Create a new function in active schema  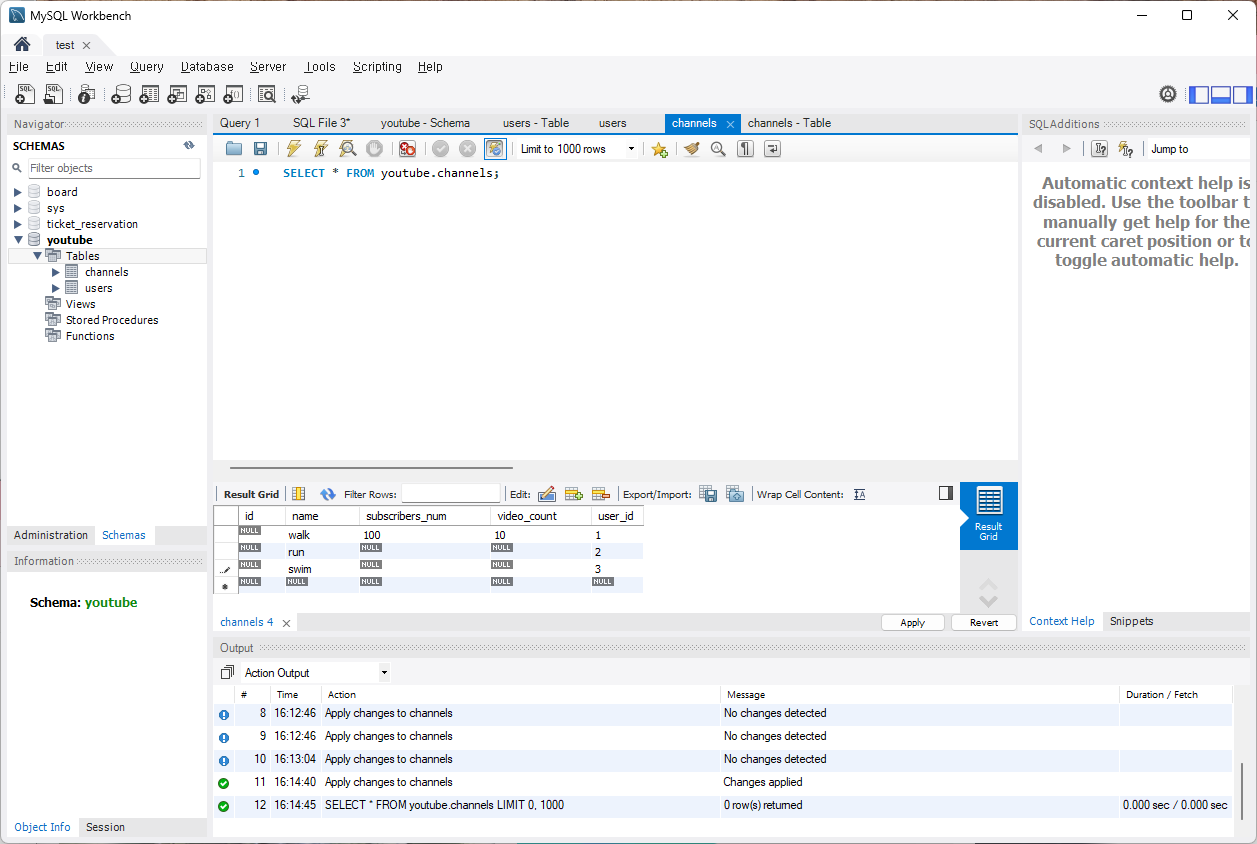click(x=233, y=94)
